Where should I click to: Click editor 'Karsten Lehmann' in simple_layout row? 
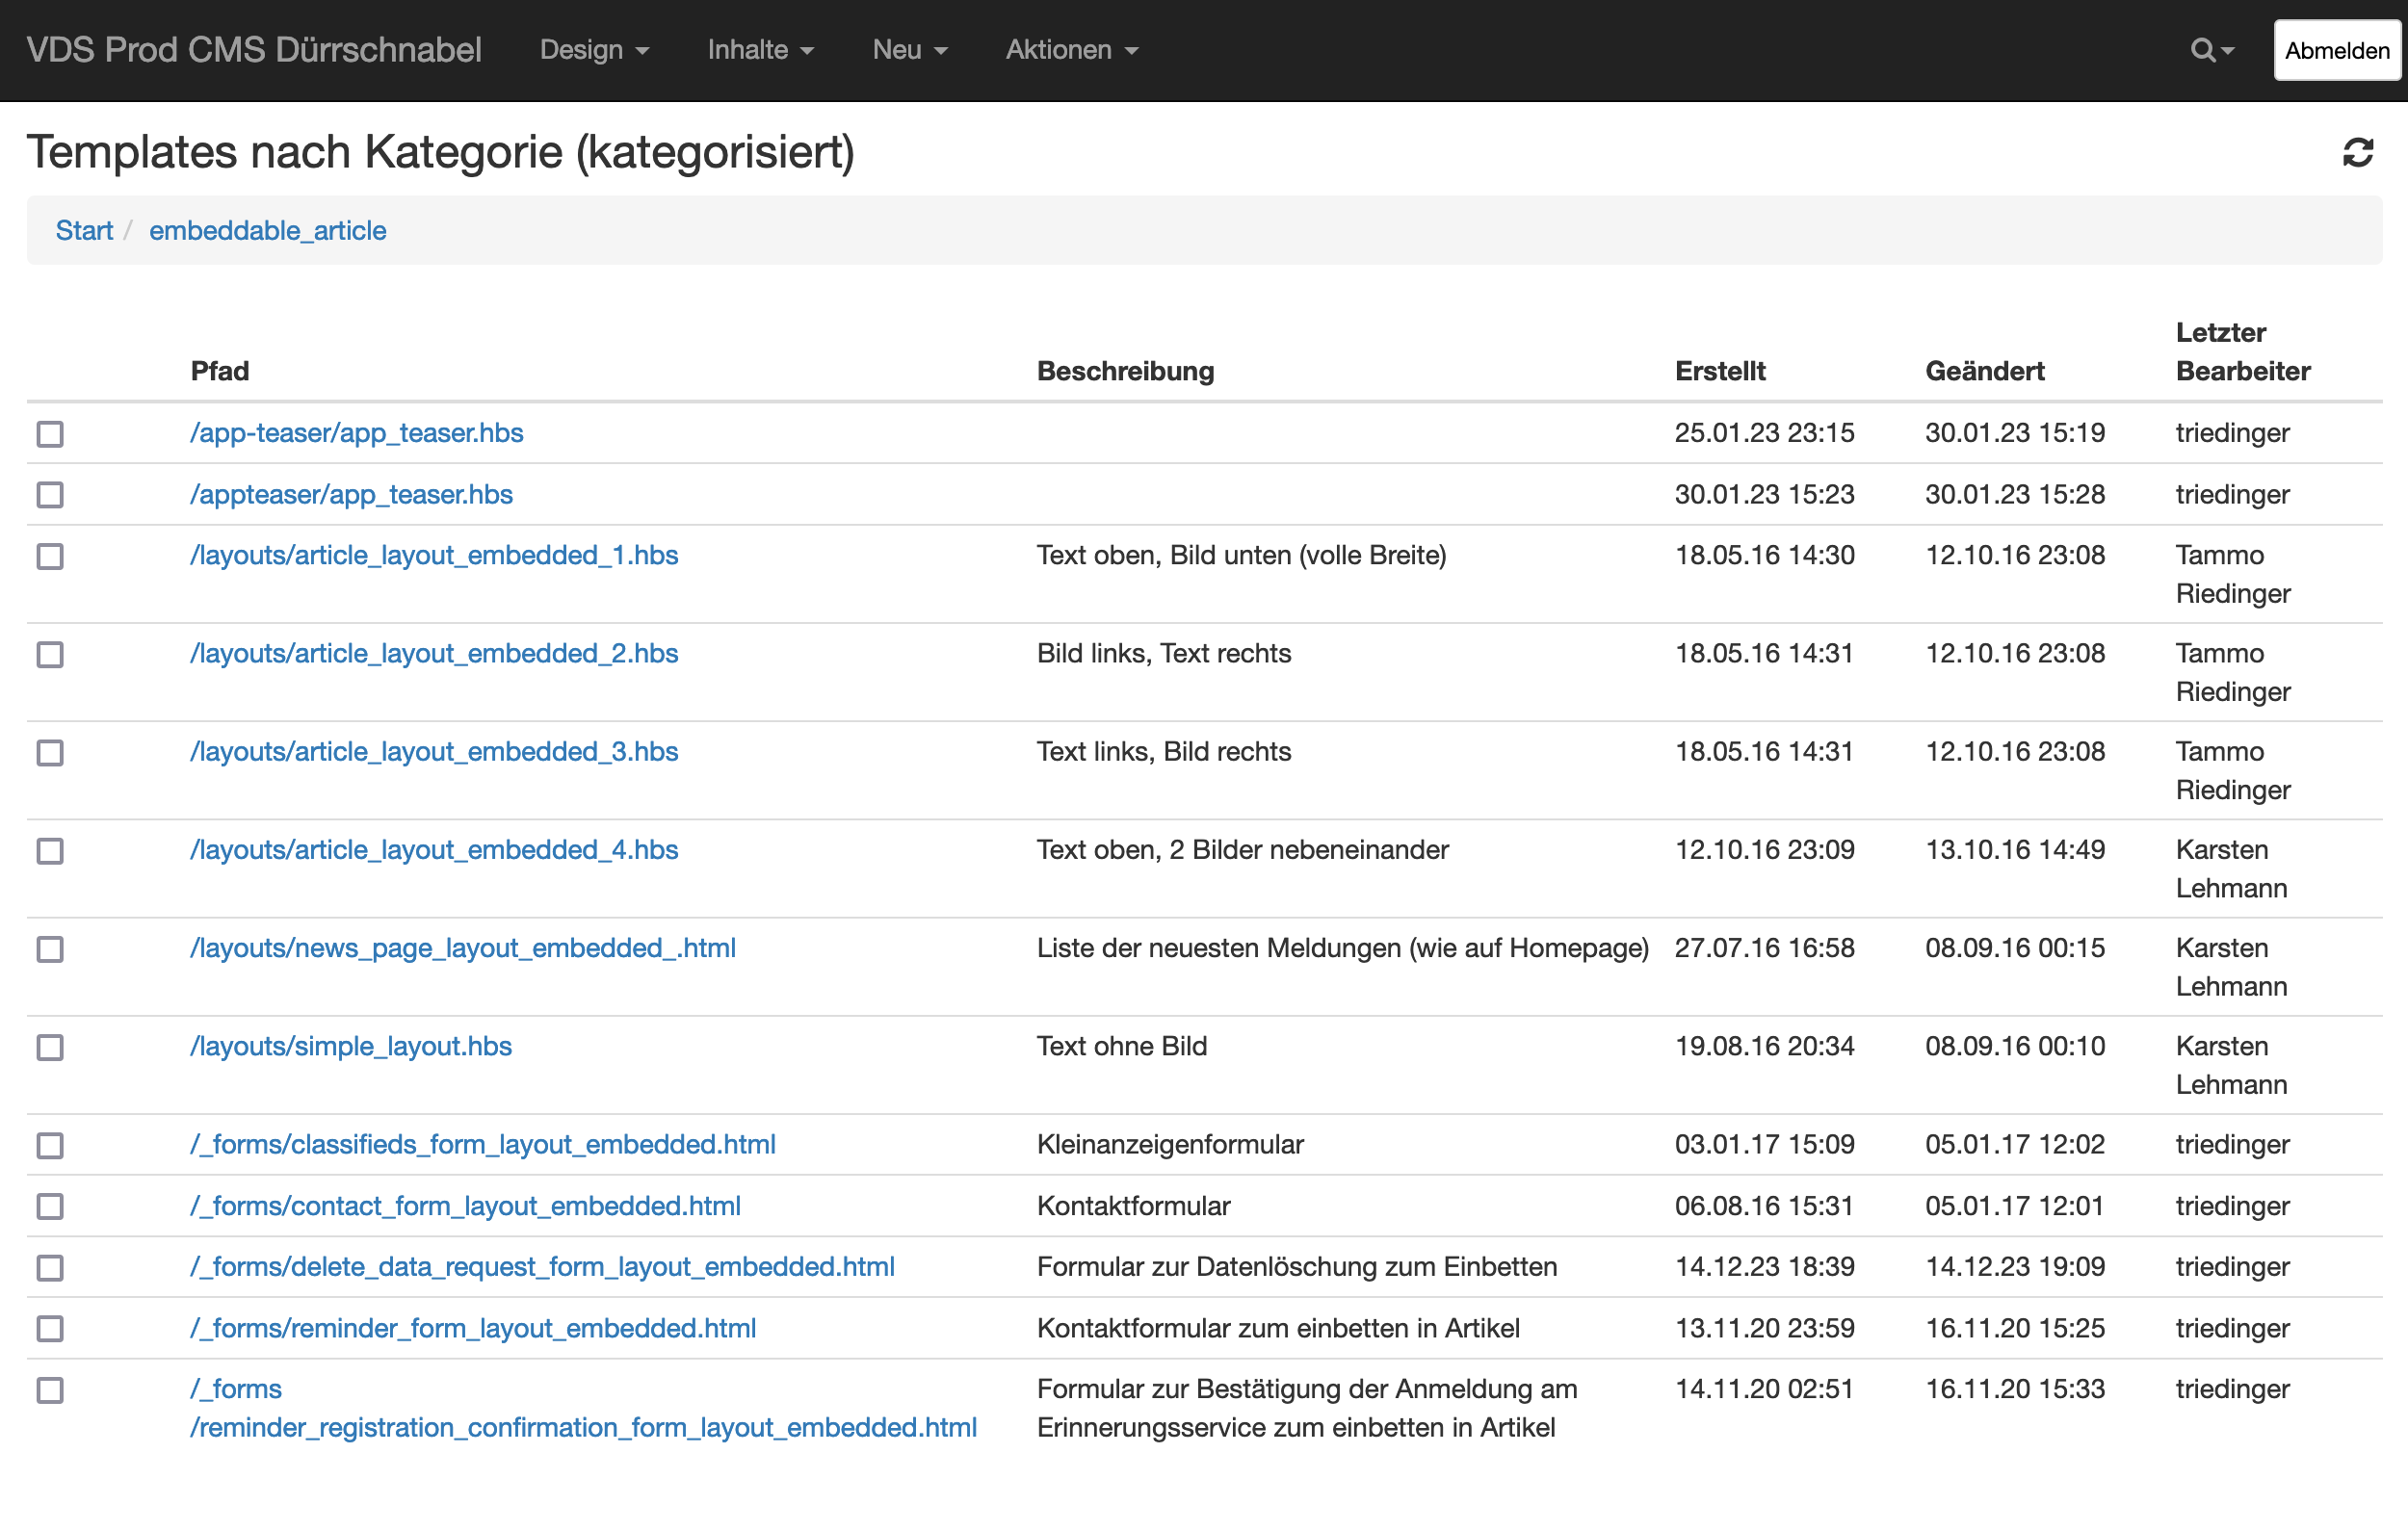2231,1065
